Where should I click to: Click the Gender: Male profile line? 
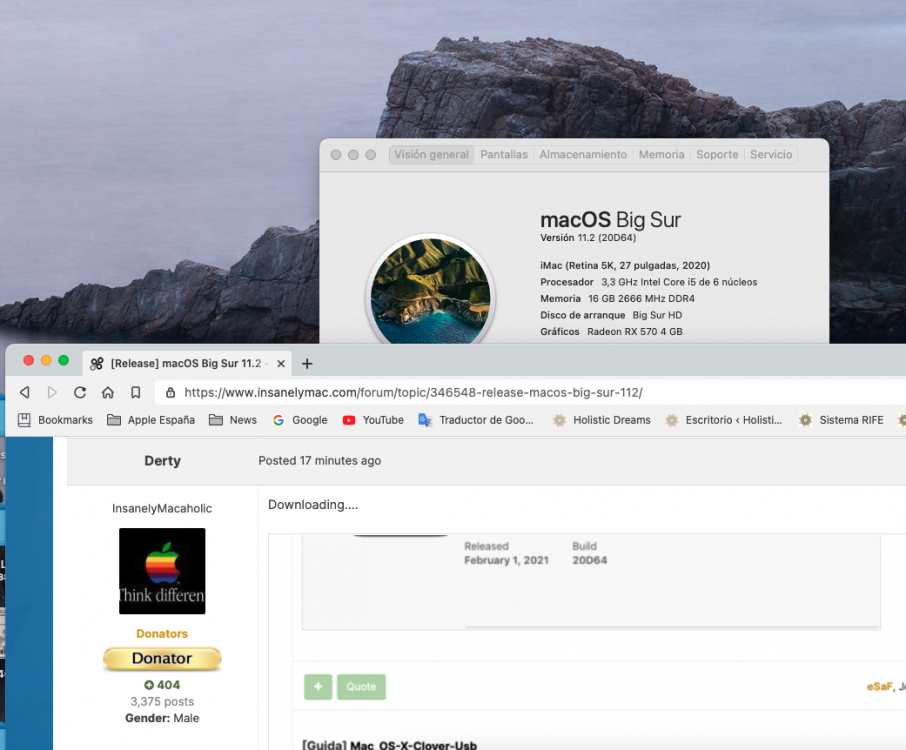pos(162,718)
